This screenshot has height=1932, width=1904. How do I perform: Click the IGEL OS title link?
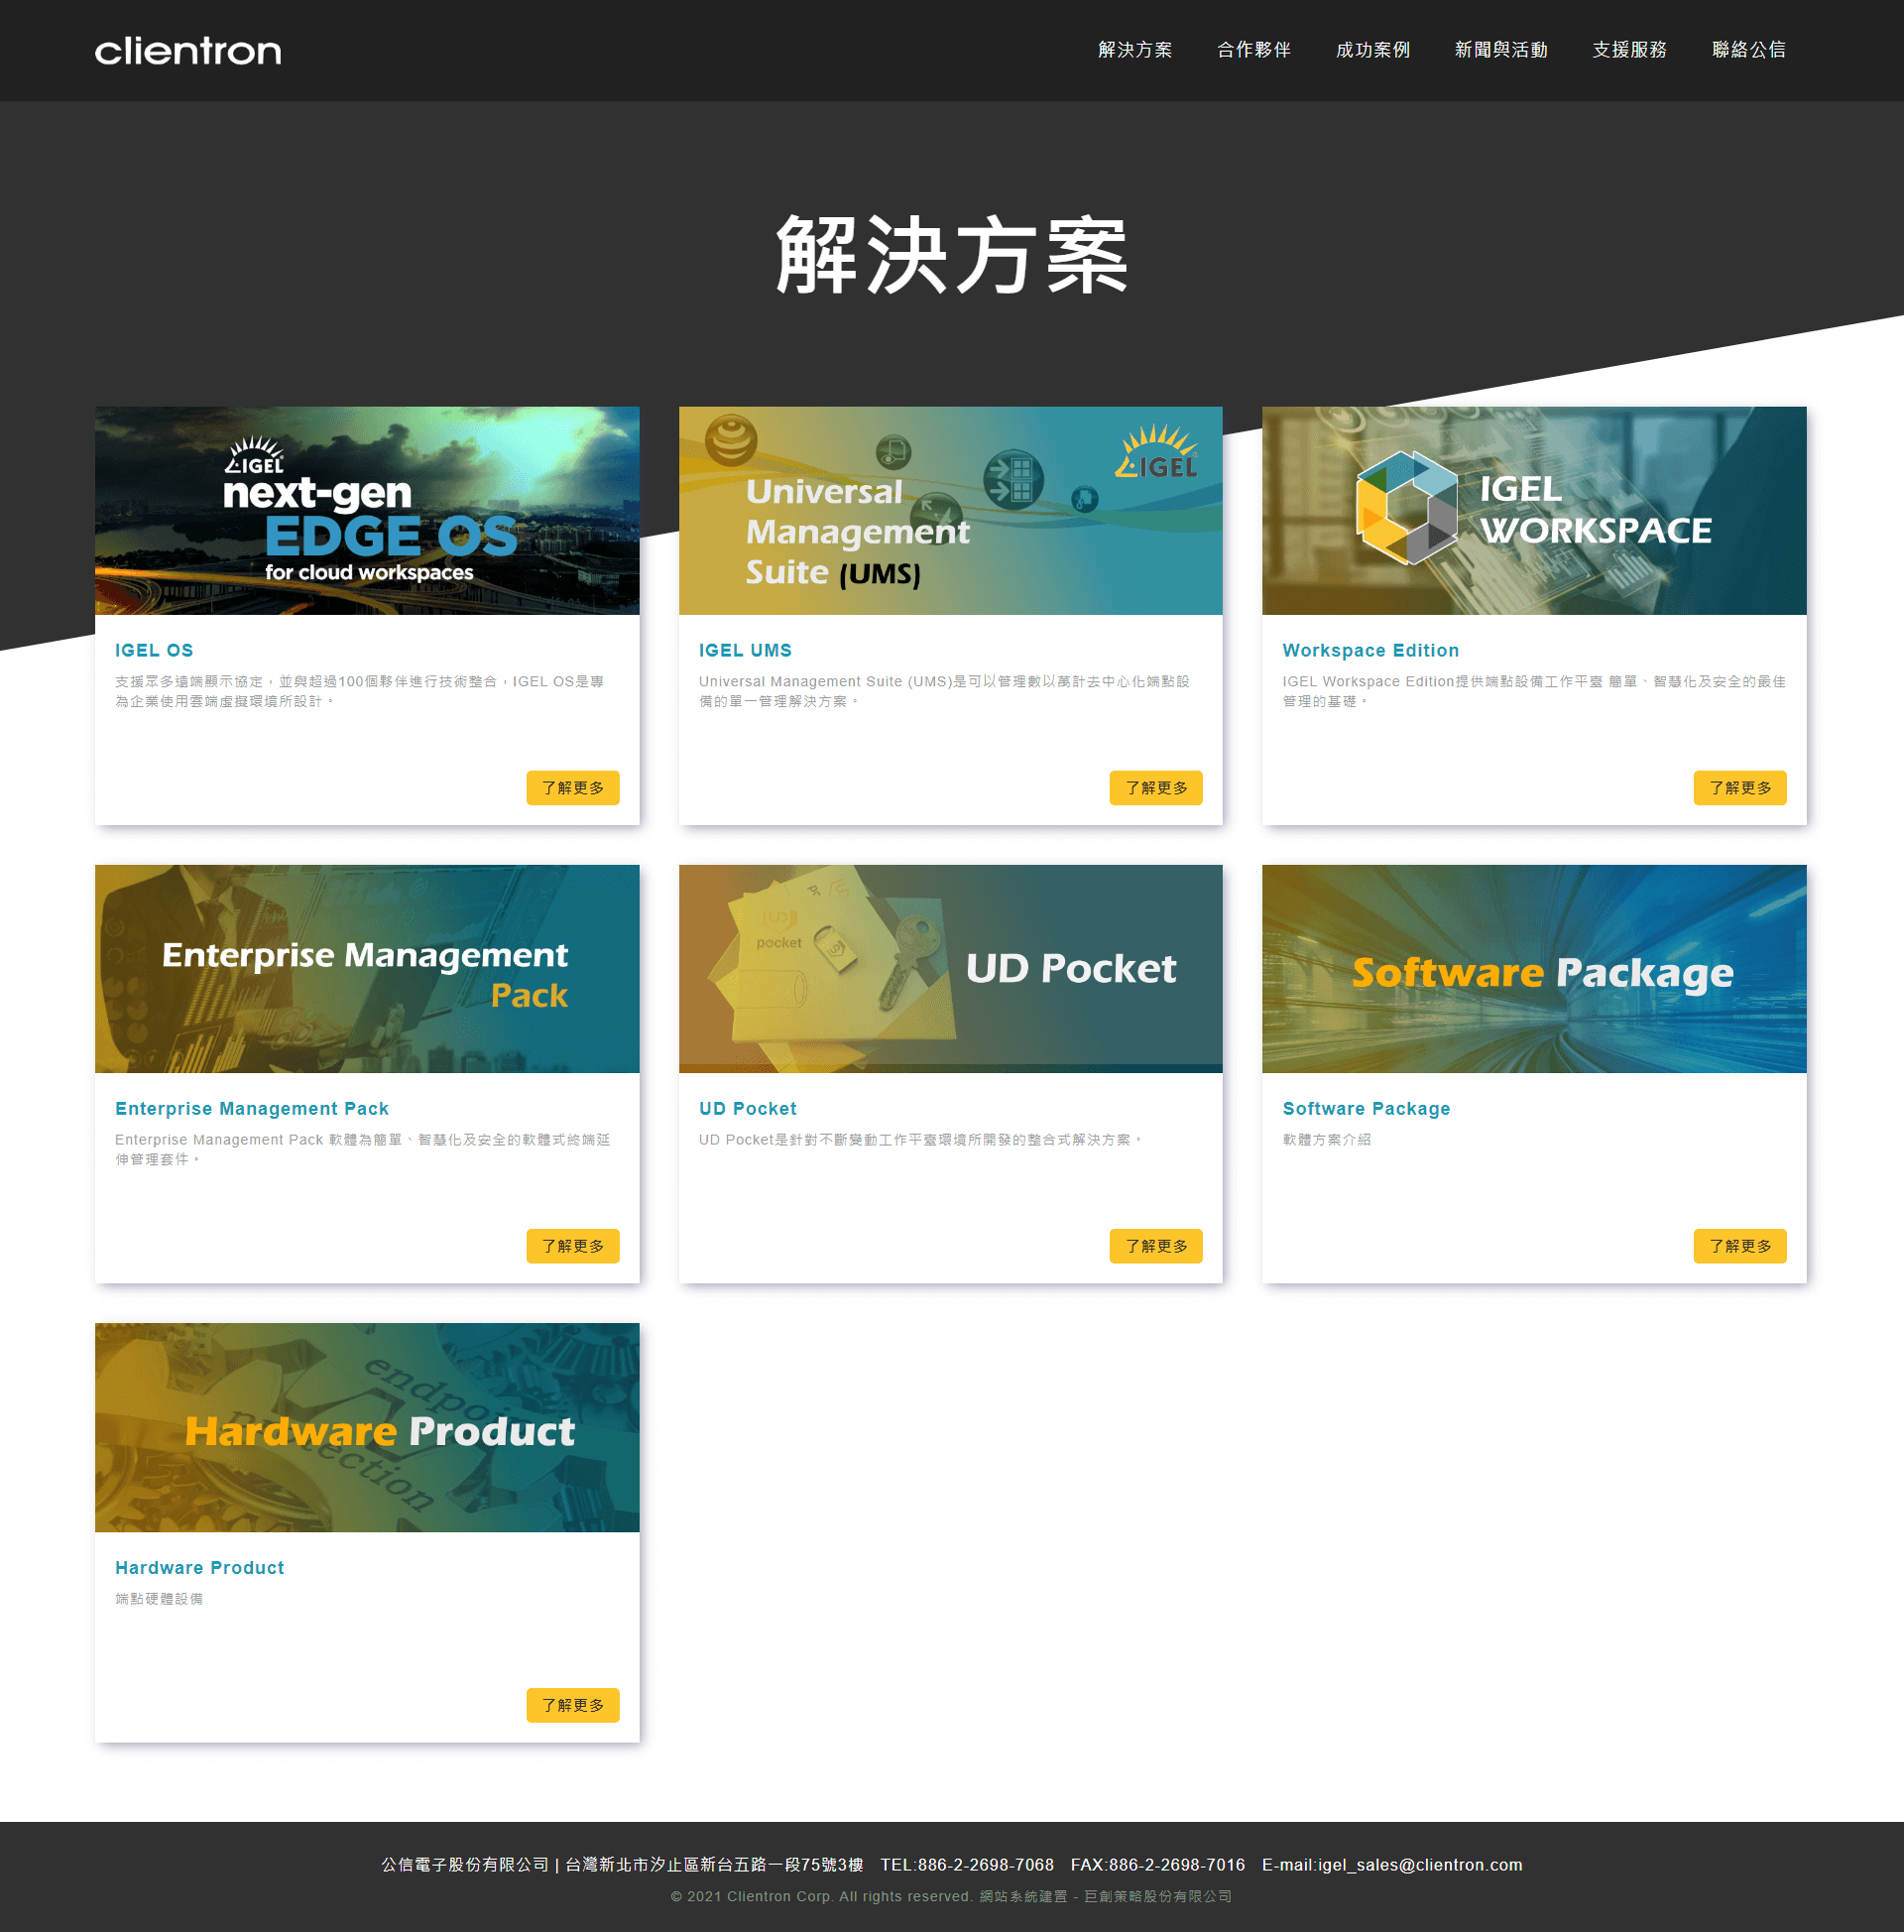(154, 650)
